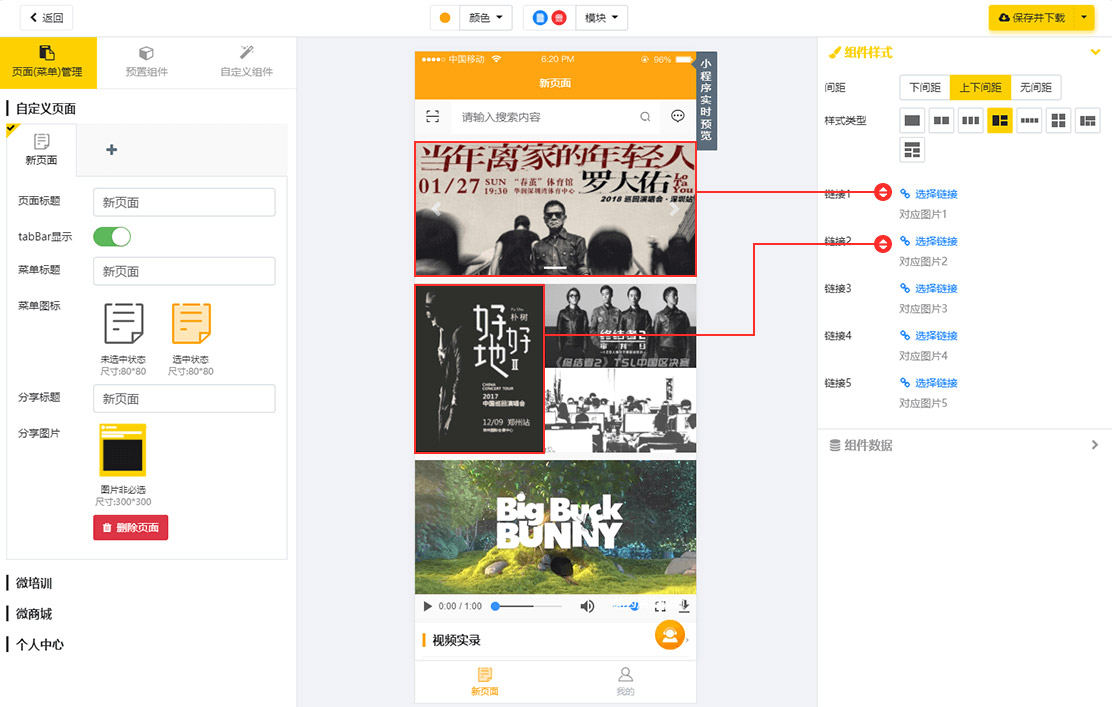
Task: Switch to the 页面(菜单)管理 tab
Action: (48, 62)
